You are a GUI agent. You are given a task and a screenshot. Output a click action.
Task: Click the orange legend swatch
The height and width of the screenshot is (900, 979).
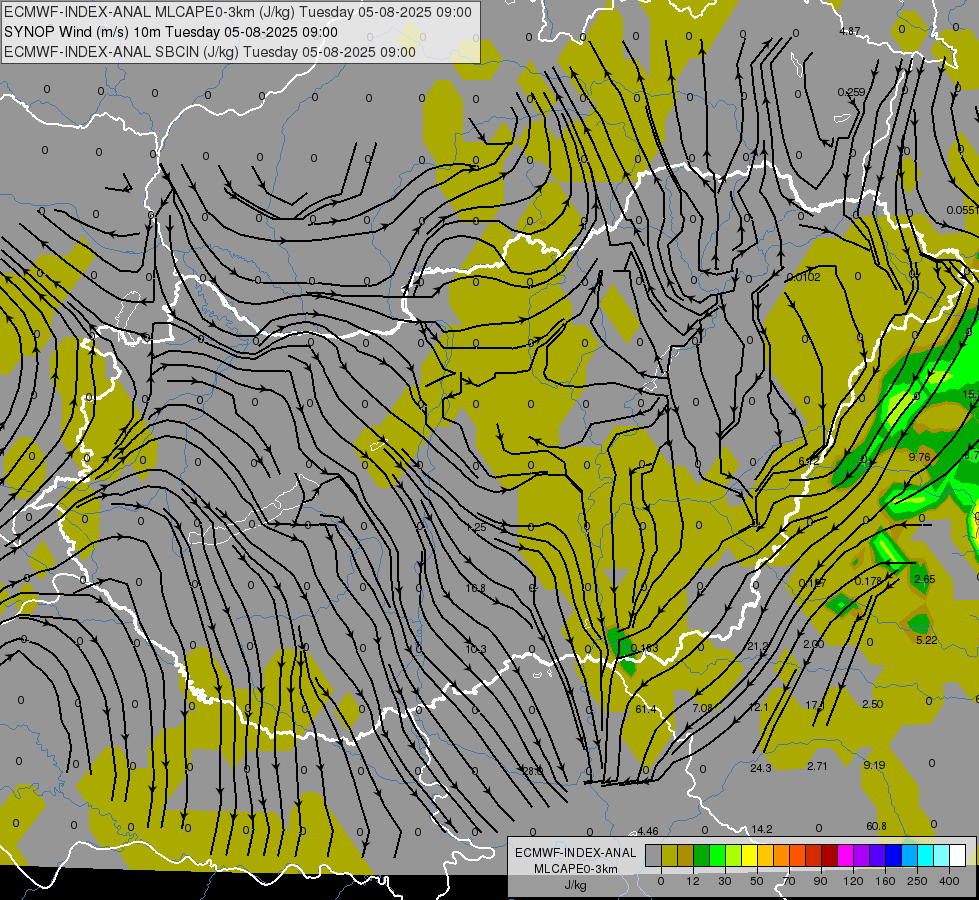click(x=782, y=855)
